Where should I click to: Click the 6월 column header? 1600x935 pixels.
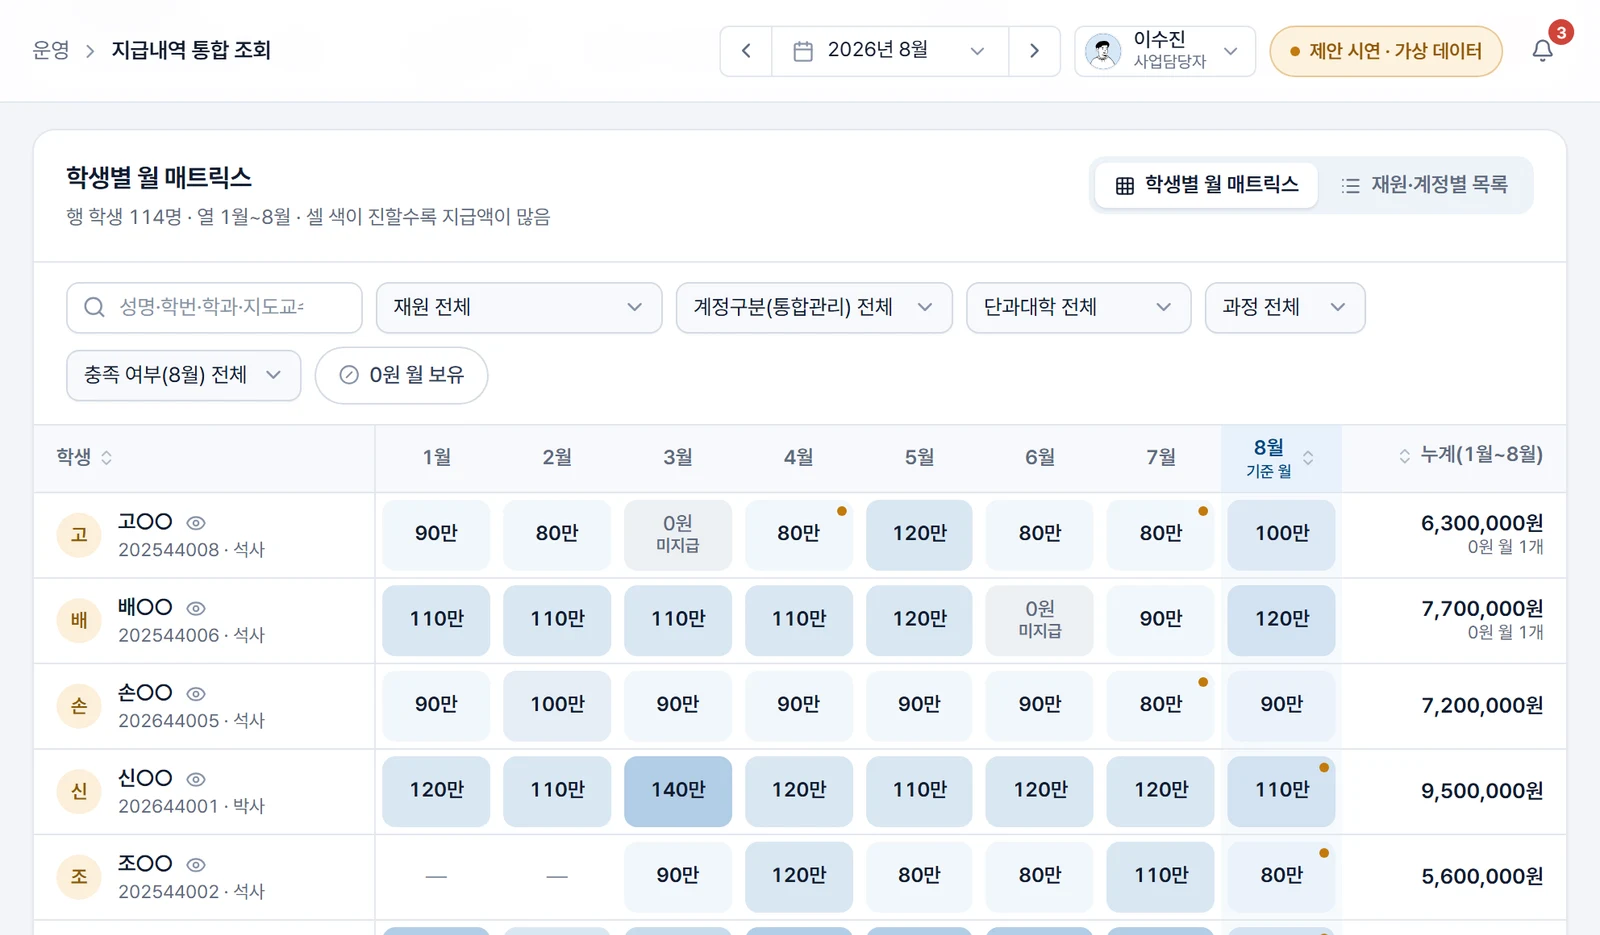coord(1040,457)
